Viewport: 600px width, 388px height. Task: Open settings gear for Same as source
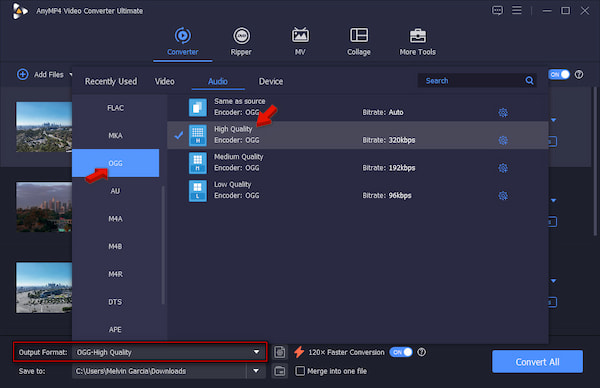[x=503, y=112]
